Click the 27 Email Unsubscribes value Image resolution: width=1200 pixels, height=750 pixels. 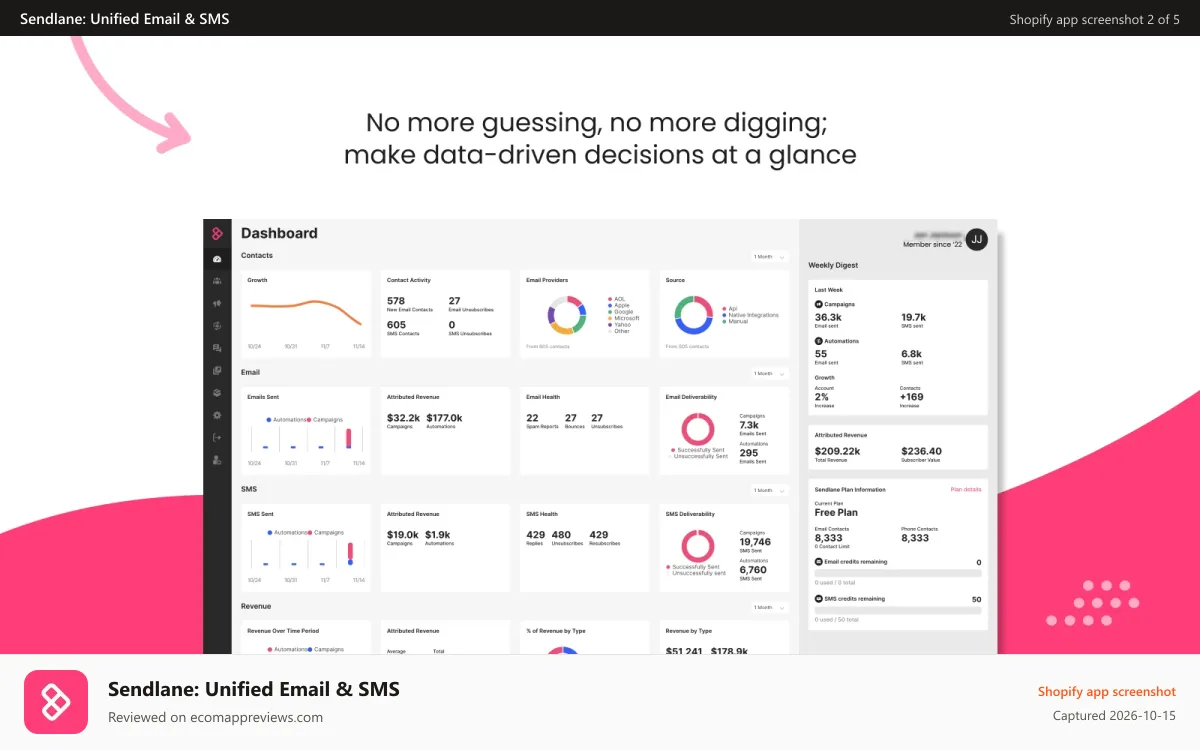click(x=454, y=301)
